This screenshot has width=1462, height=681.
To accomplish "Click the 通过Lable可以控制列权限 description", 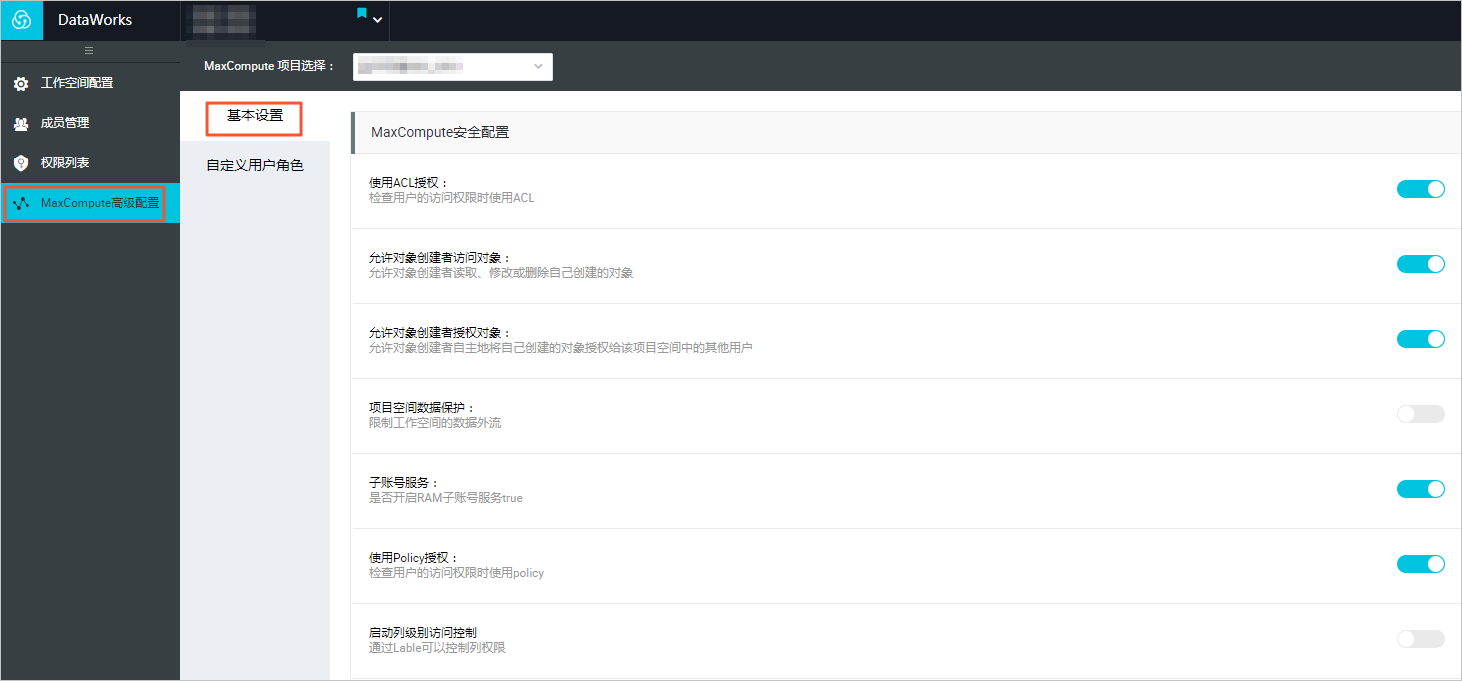I will [x=437, y=648].
